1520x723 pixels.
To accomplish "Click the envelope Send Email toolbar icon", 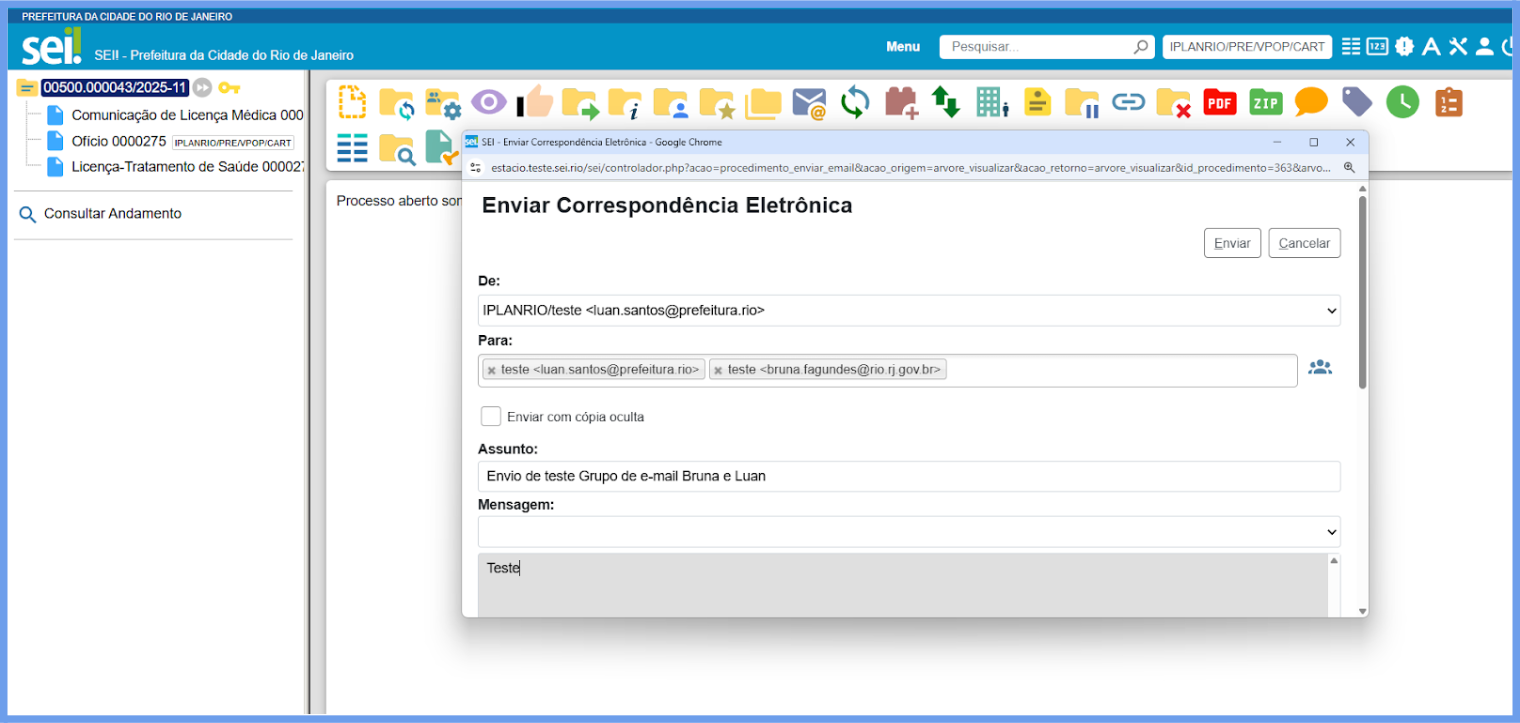I will (809, 102).
